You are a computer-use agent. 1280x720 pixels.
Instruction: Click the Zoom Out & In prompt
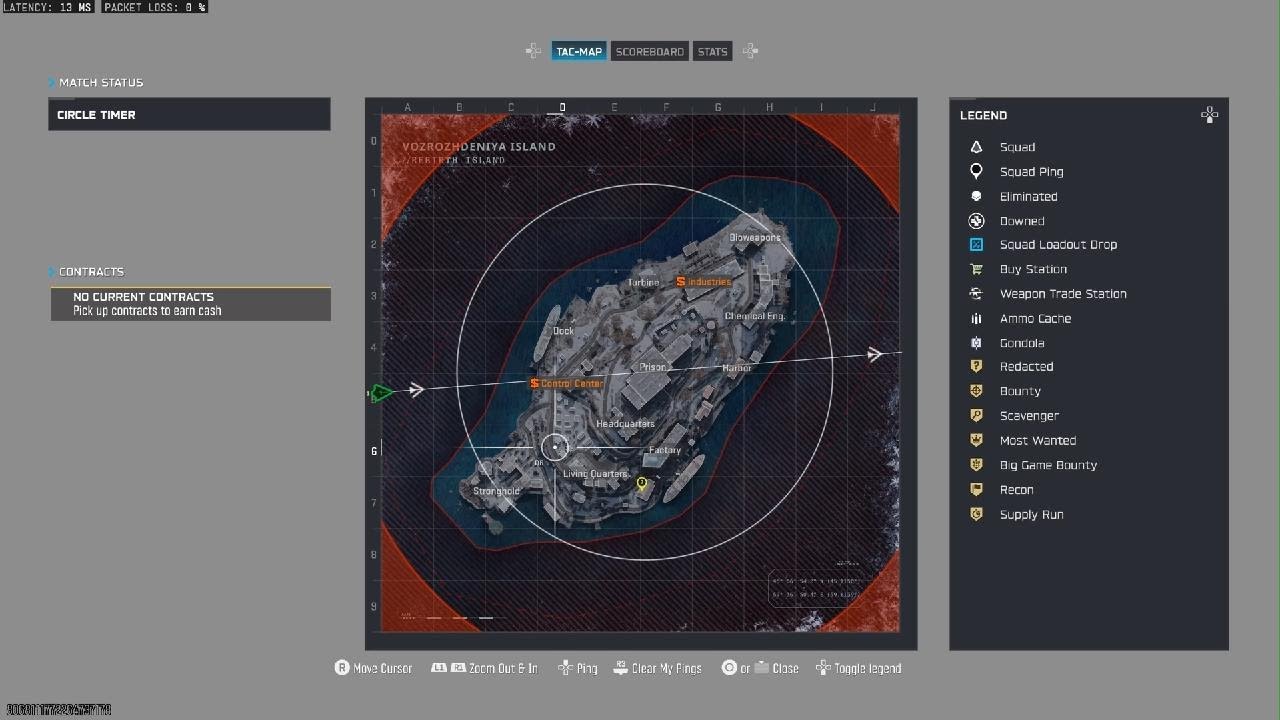484,668
